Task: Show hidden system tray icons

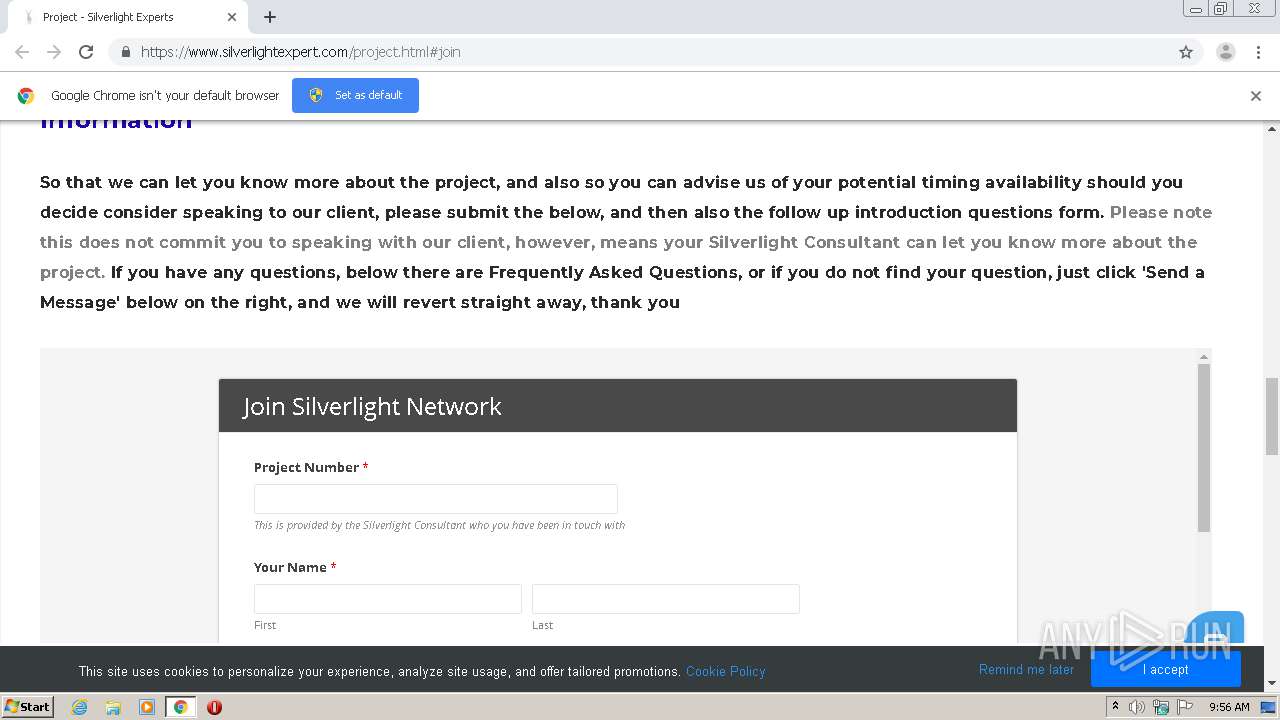Action: [x=1116, y=707]
